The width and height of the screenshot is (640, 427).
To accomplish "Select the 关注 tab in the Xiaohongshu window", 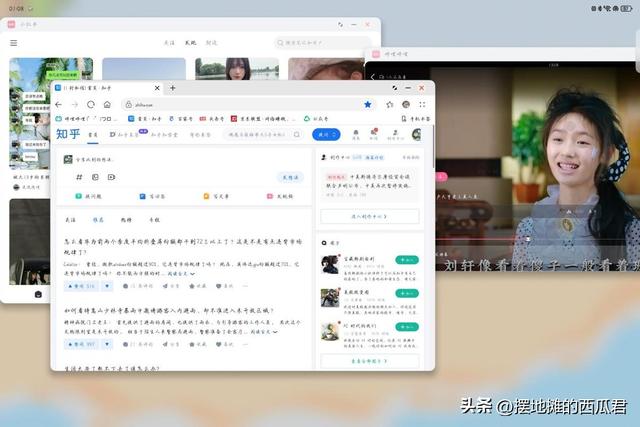I will (169, 42).
